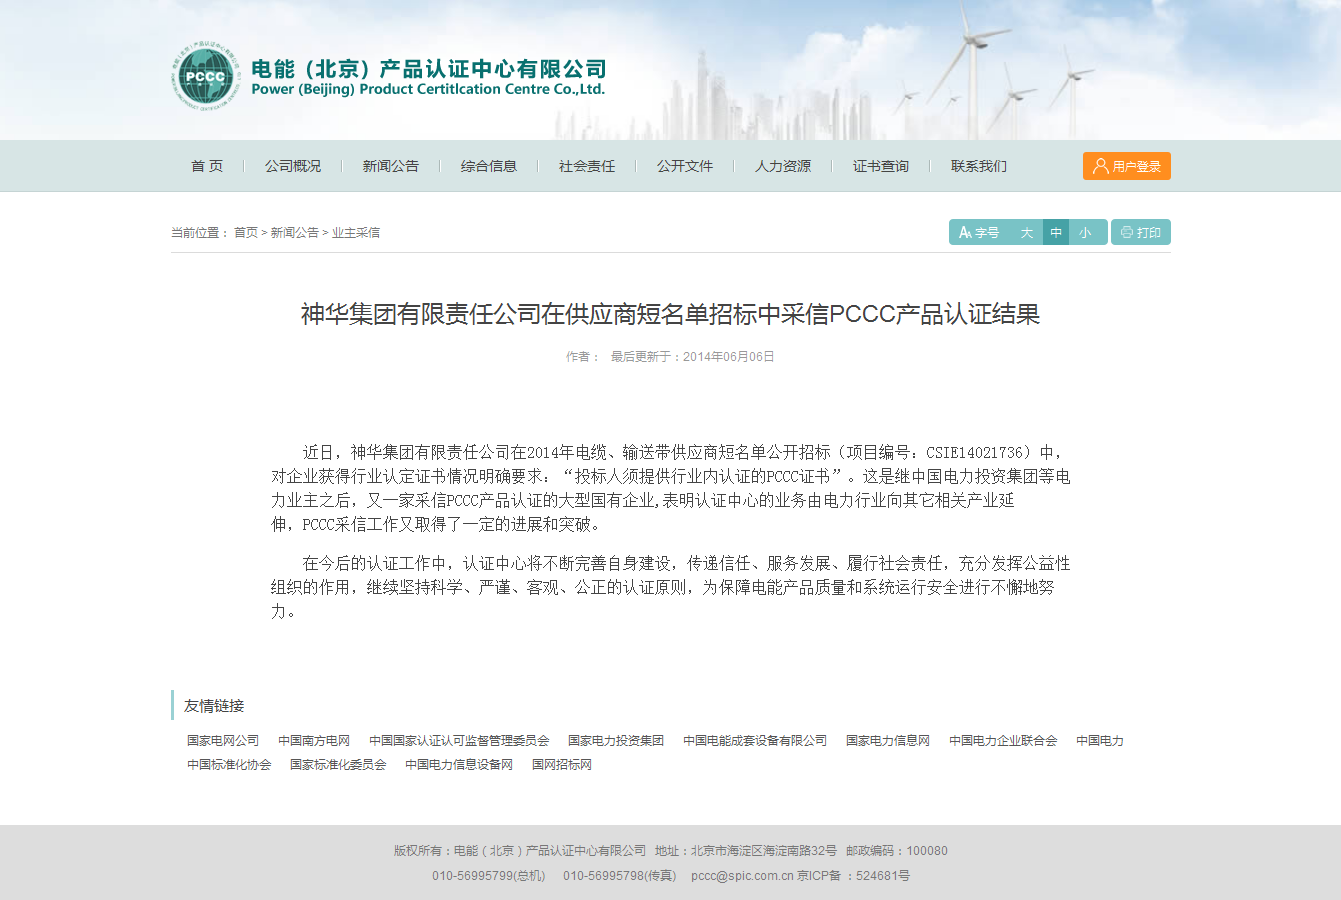This screenshot has width=1341, height=900.
Task: Open the 中国电力 link at row end
Action: [1100, 741]
